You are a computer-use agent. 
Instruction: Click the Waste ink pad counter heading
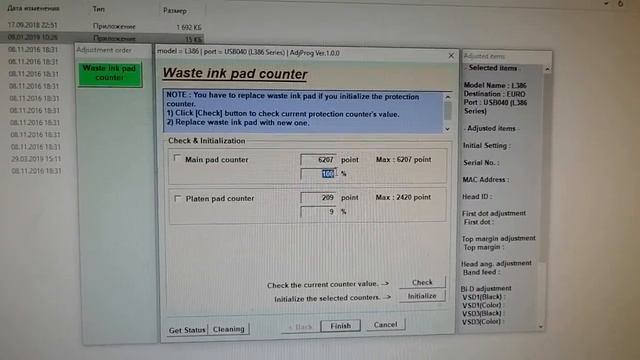[235, 74]
